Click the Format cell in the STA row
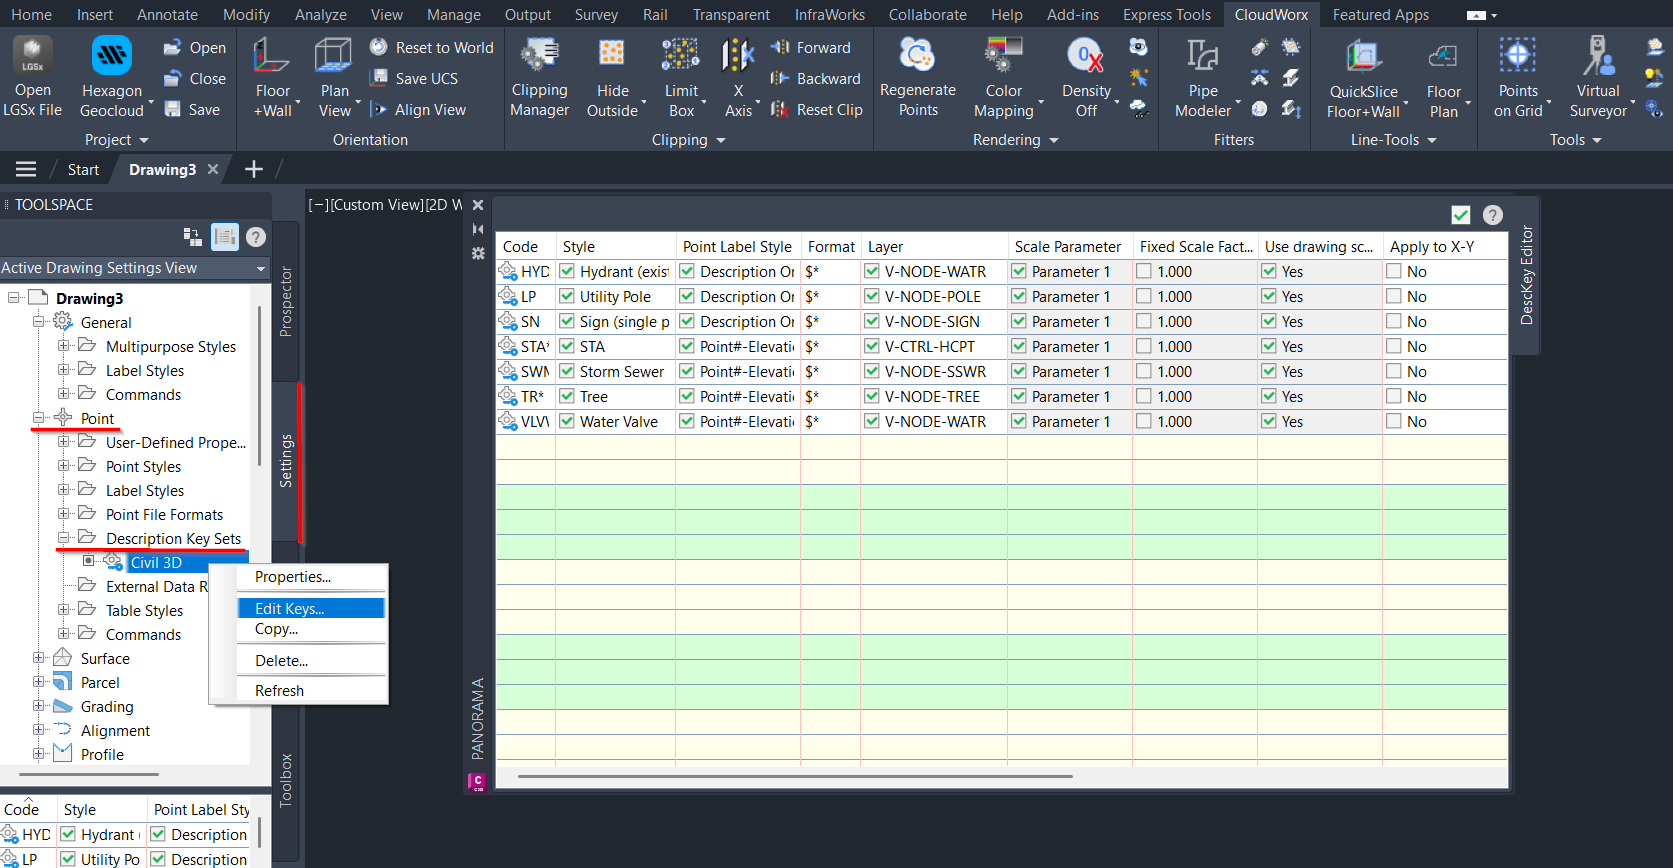 pos(830,346)
